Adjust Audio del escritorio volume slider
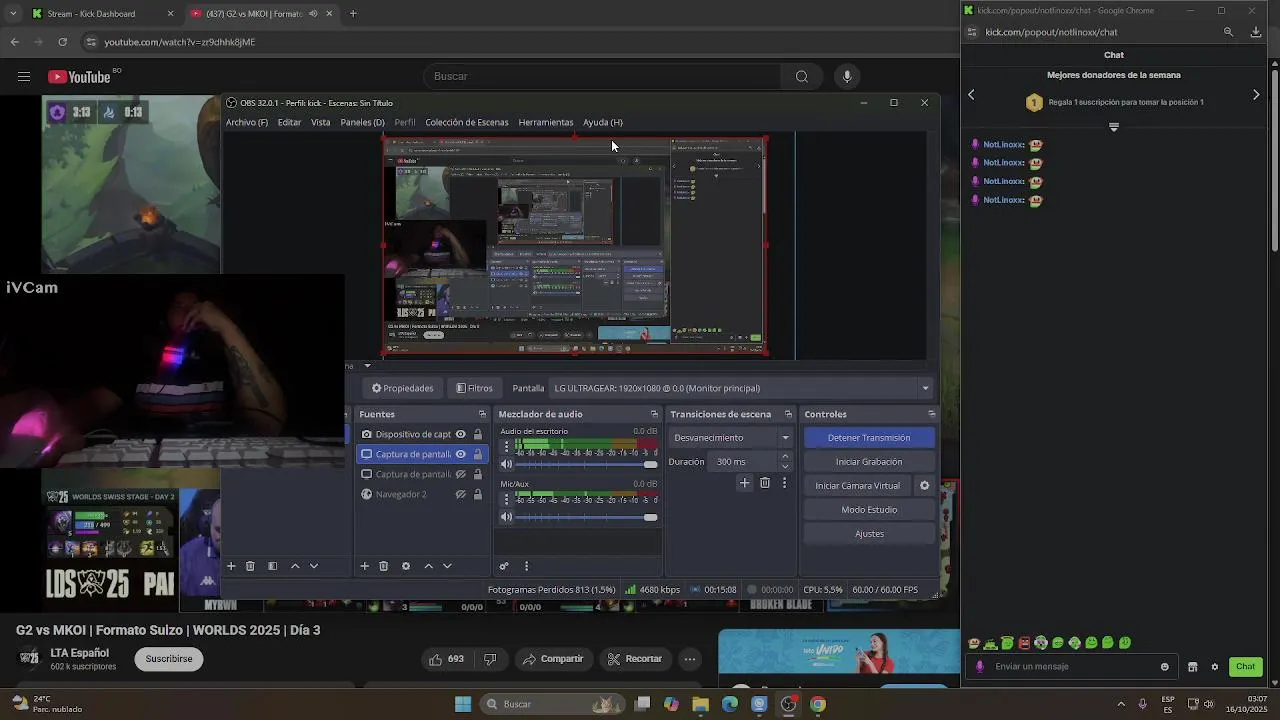The image size is (1280, 720). coord(588,465)
